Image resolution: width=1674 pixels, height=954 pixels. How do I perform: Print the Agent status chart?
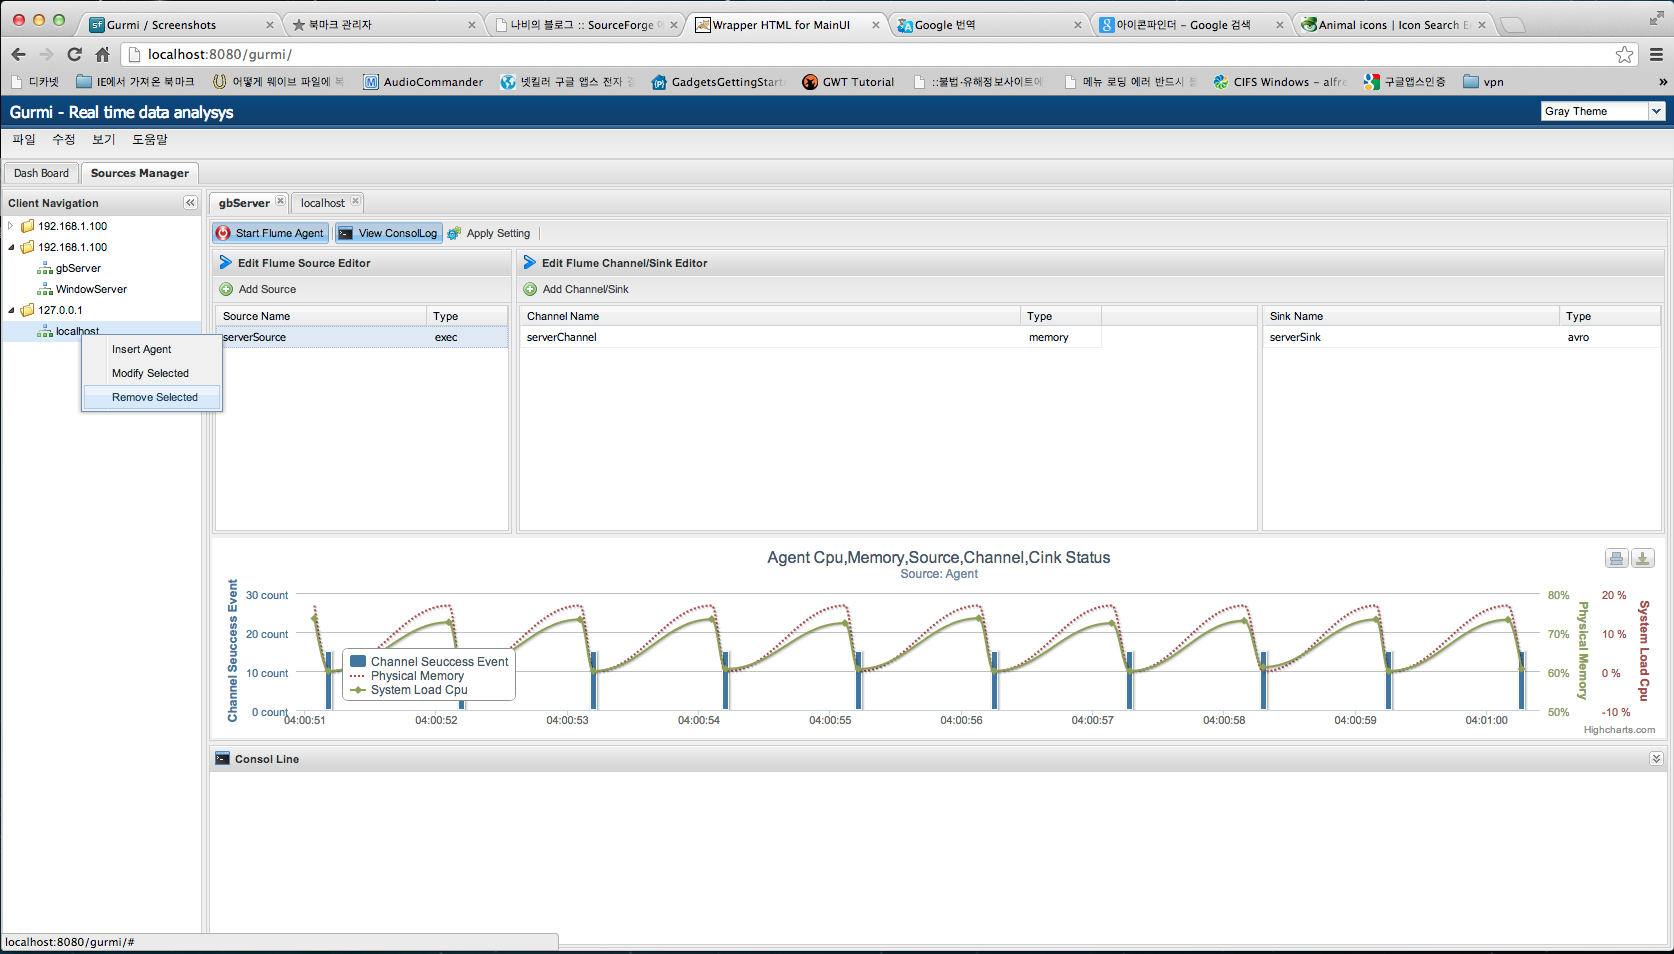(1615, 558)
